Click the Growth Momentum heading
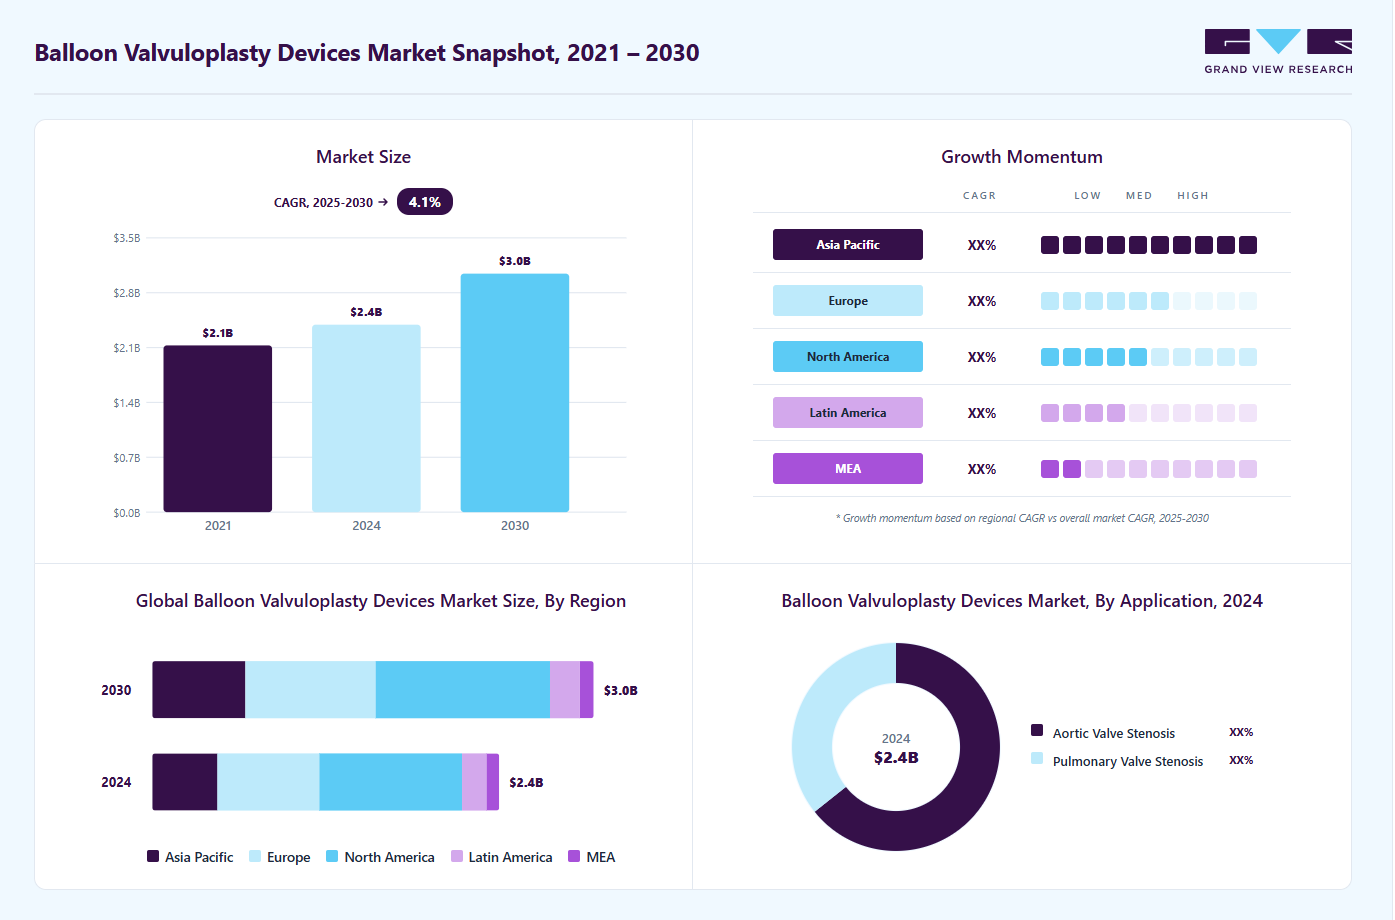Viewport: 1395px width, 920px height. [1022, 157]
